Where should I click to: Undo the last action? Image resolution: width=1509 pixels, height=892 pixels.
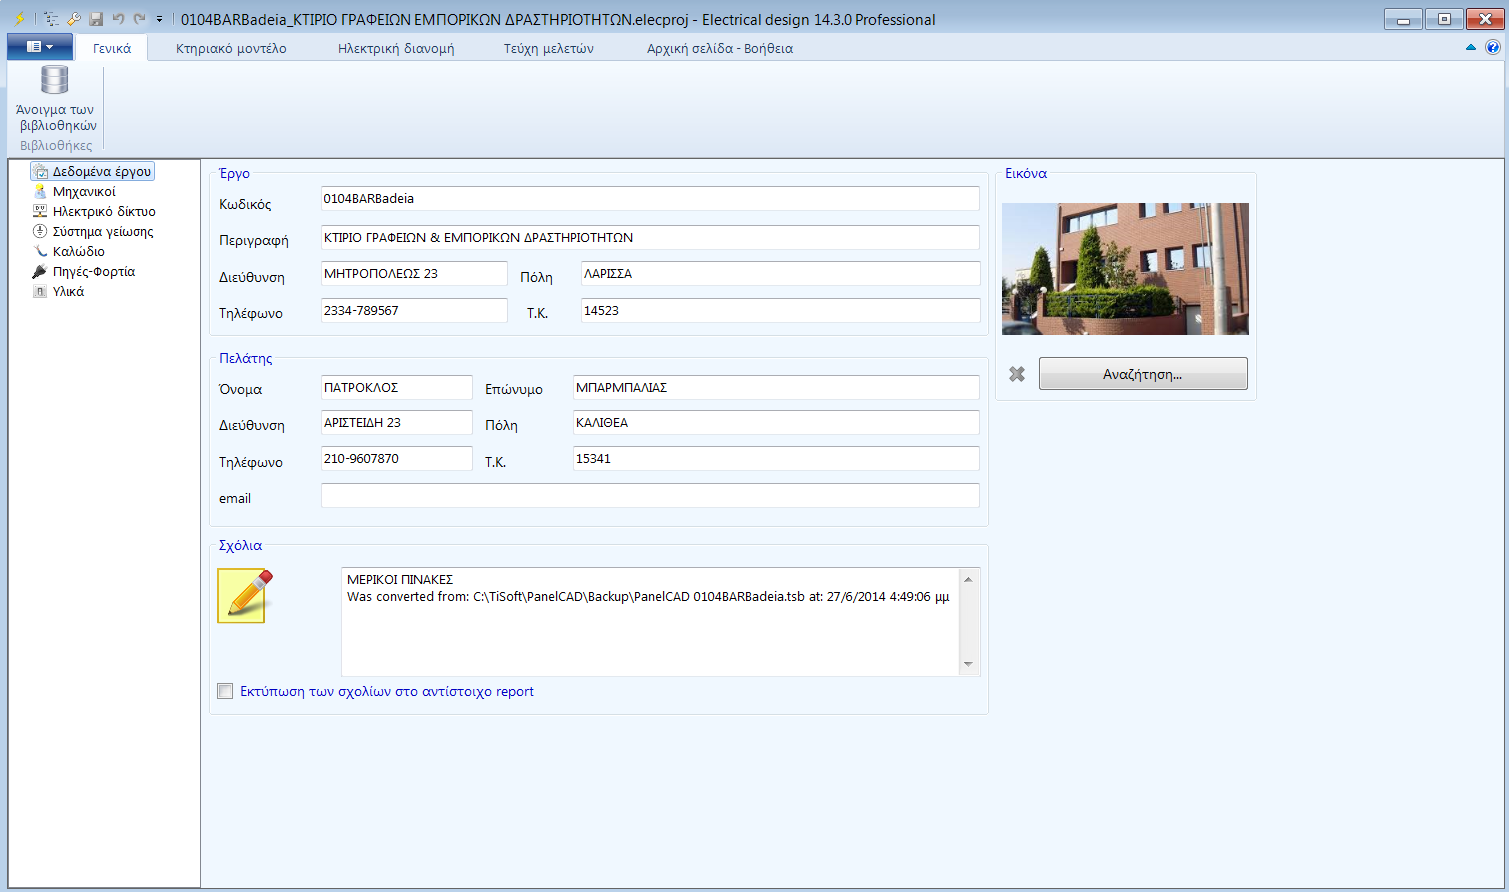point(118,18)
